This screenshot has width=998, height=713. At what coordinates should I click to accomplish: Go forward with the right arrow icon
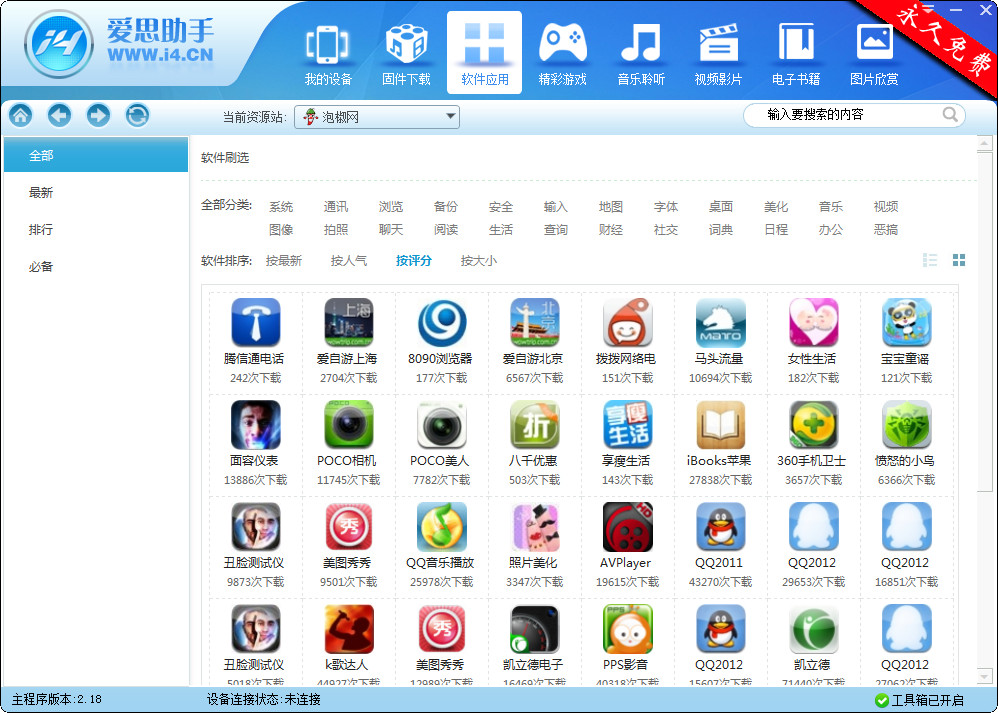pyautogui.click(x=99, y=115)
